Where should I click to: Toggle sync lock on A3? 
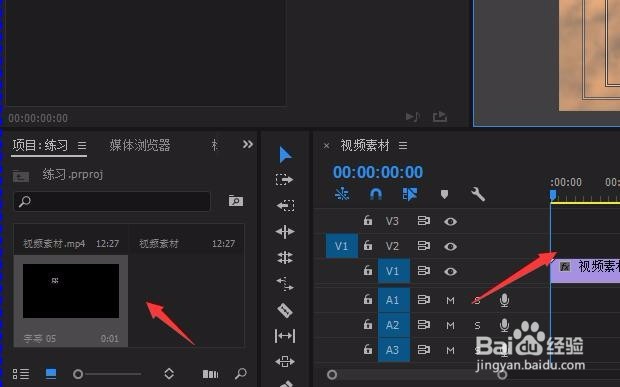pos(423,349)
